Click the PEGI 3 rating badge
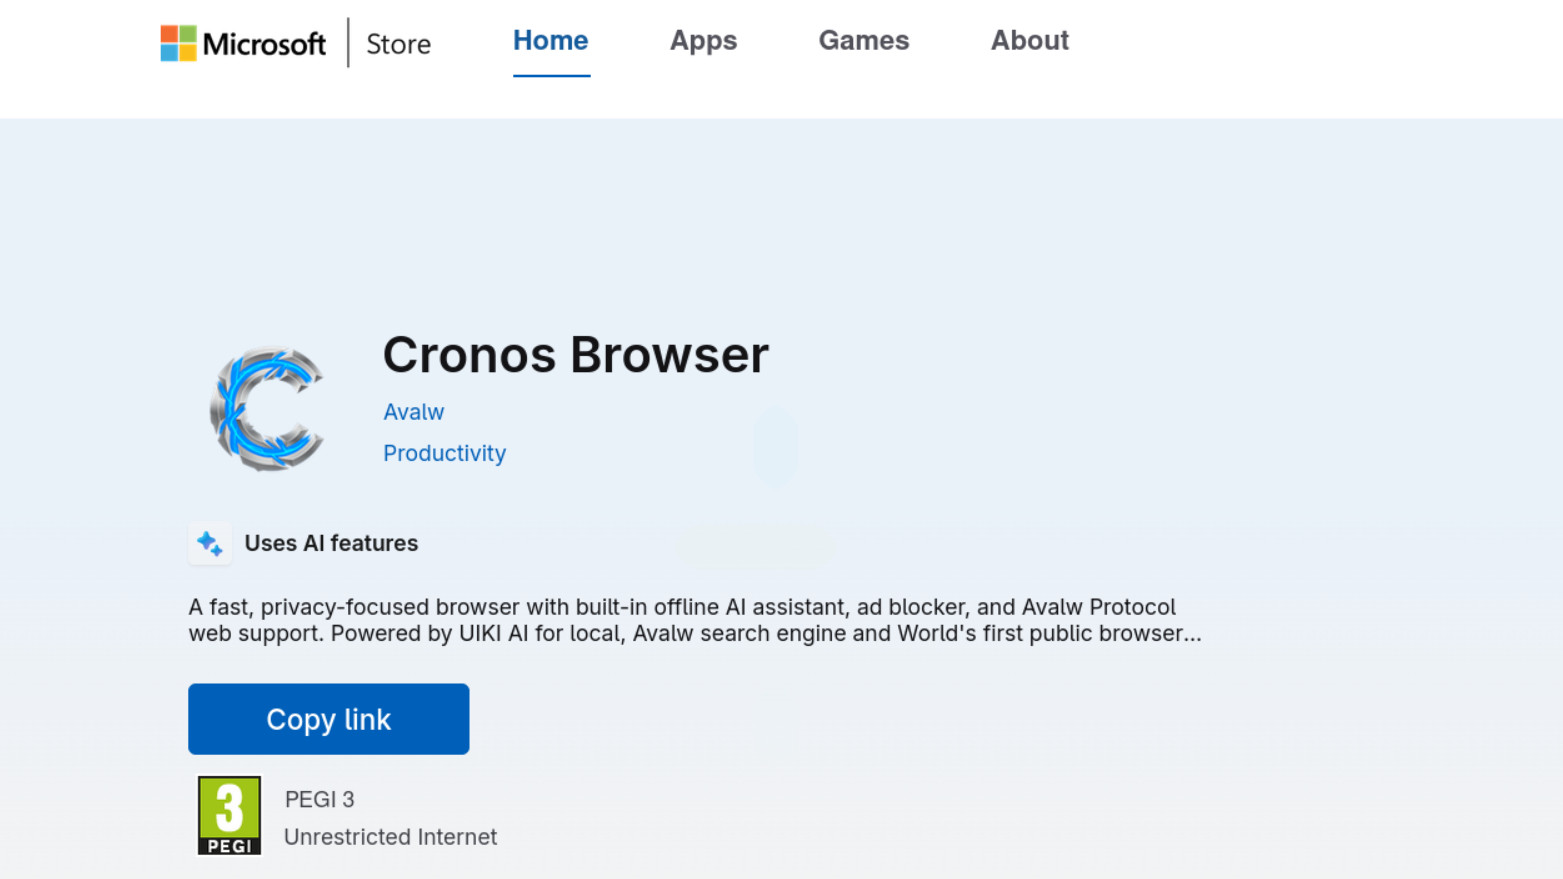Screen dimensions: 1563x879 pos(229,815)
